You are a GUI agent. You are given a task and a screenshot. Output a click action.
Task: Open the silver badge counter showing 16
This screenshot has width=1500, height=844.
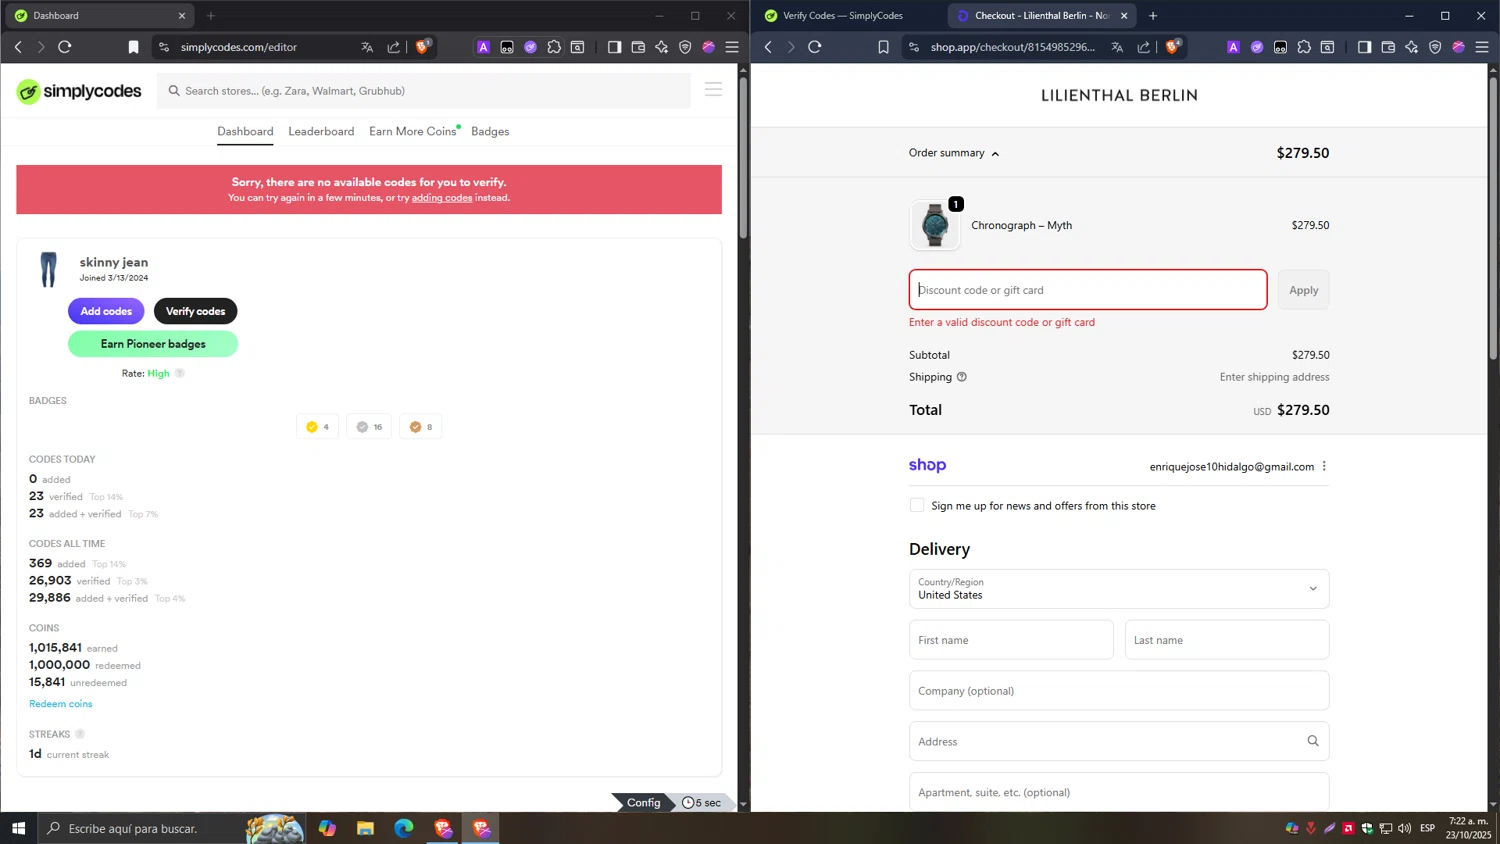[x=369, y=427]
